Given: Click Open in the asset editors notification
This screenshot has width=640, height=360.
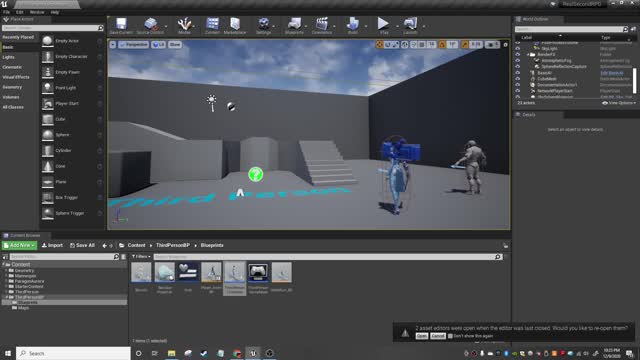Looking at the screenshot, I should coord(422,336).
